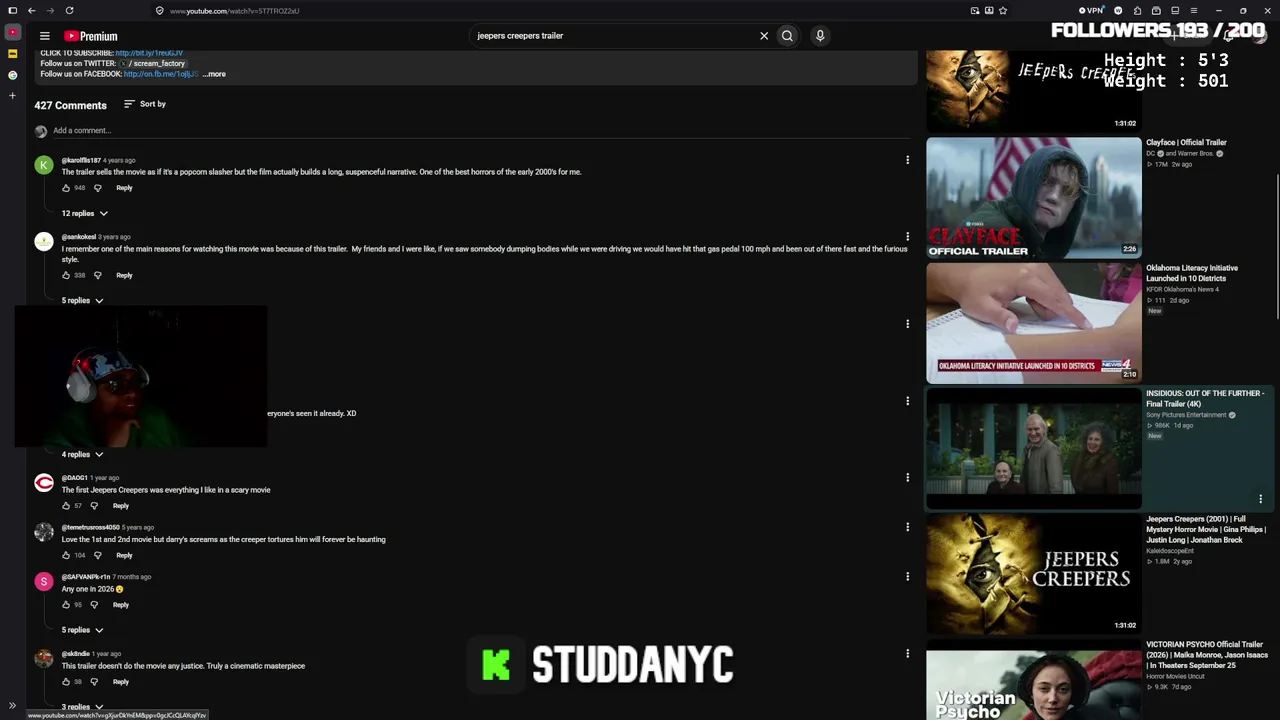Expand the 12 replies thread
The width and height of the screenshot is (1280, 720).
pos(84,214)
